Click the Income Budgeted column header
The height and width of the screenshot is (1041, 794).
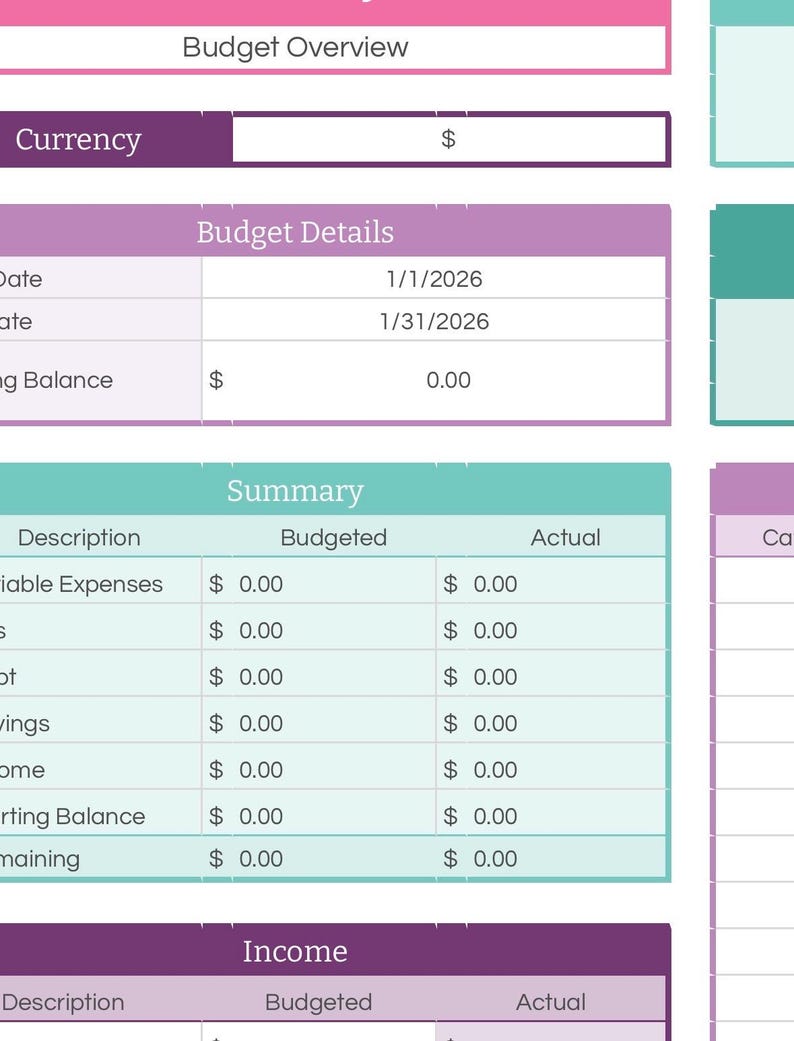tap(319, 1002)
